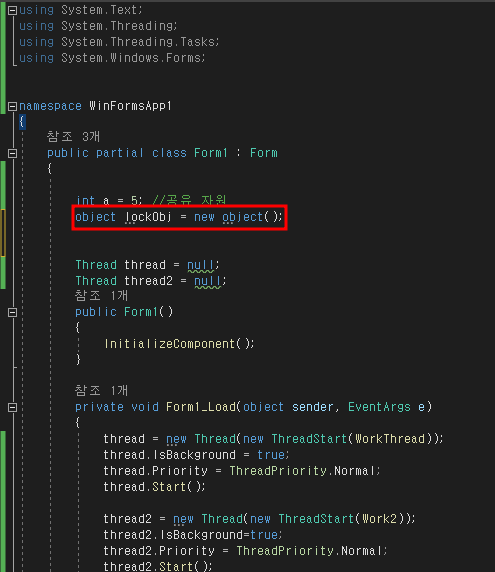
Task: Click the 'EventArgs' type name
Action: (x=379, y=407)
